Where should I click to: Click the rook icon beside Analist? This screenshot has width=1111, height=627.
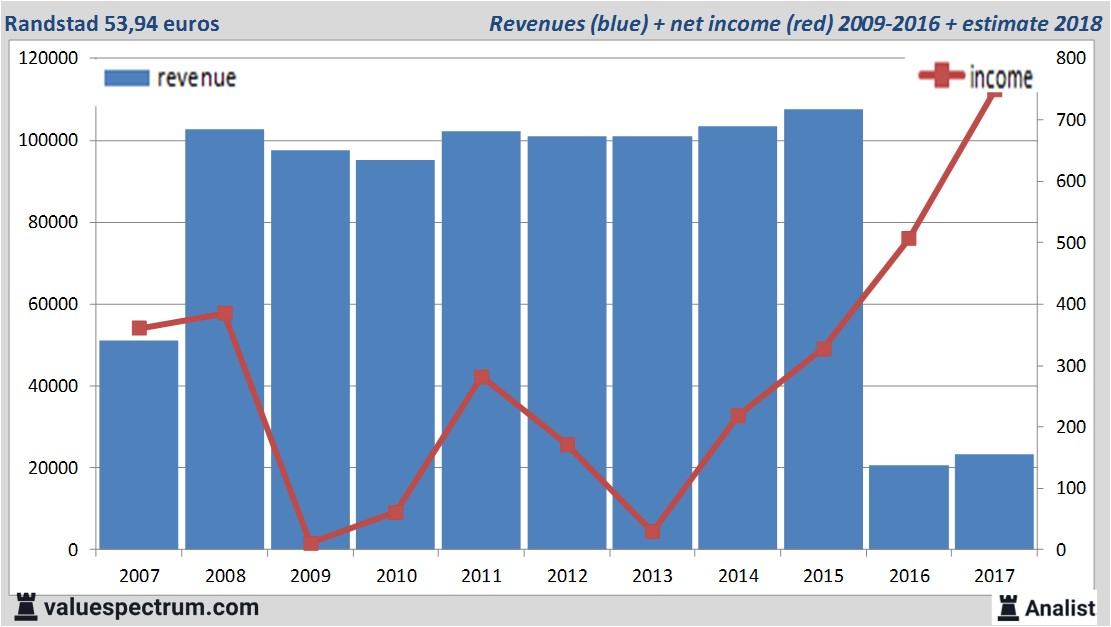tap(1008, 607)
